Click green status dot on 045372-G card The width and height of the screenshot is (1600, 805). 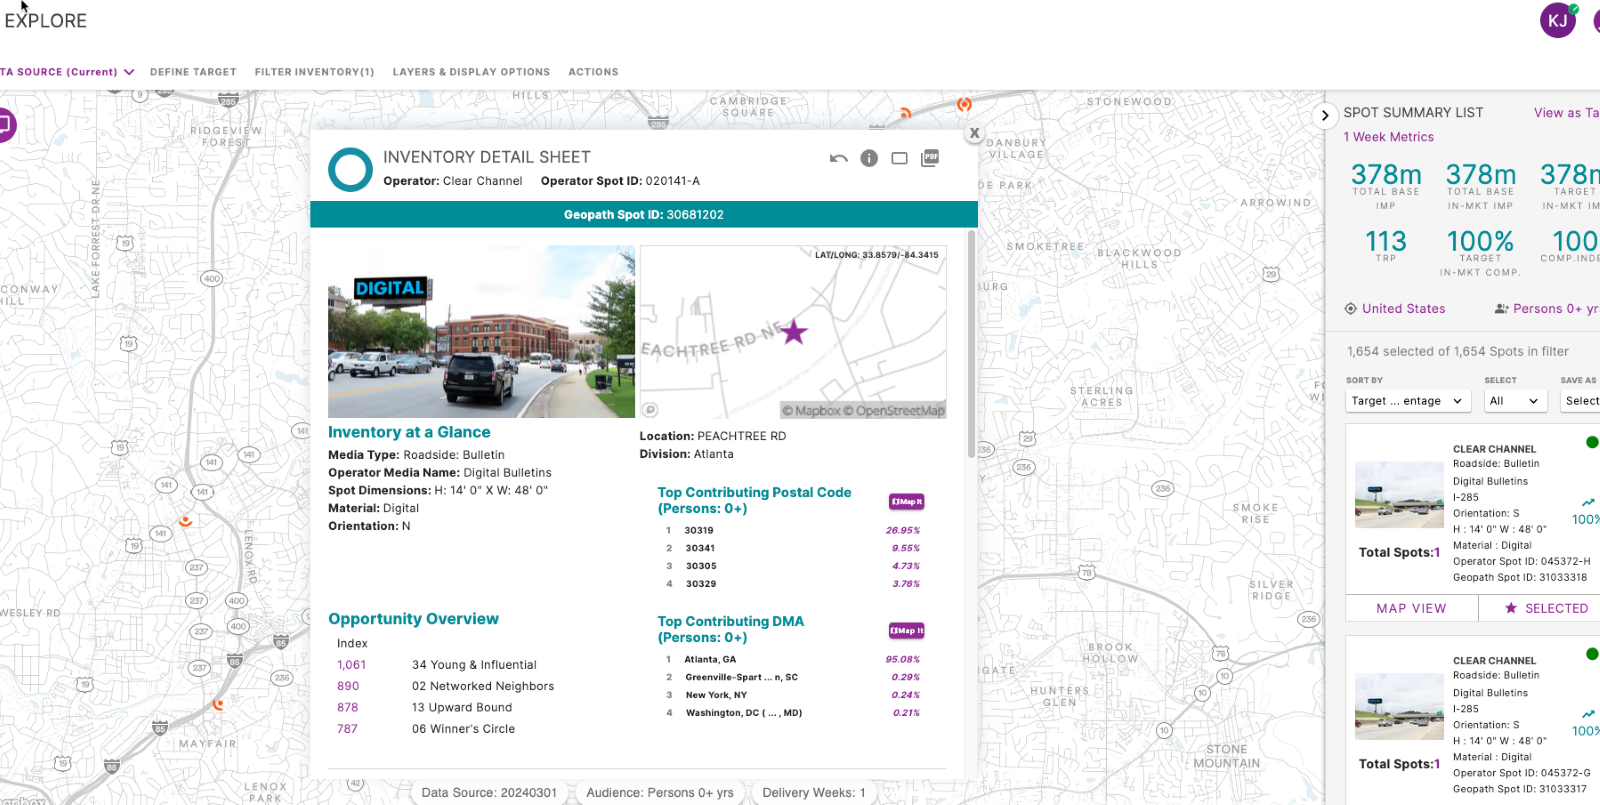[x=1592, y=654]
